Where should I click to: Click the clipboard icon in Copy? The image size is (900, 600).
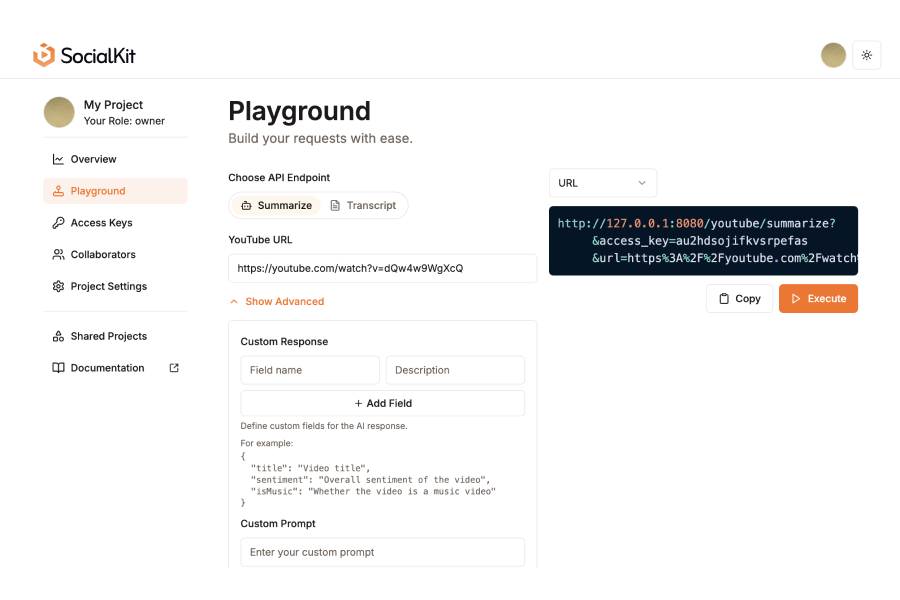(x=724, y=299)
